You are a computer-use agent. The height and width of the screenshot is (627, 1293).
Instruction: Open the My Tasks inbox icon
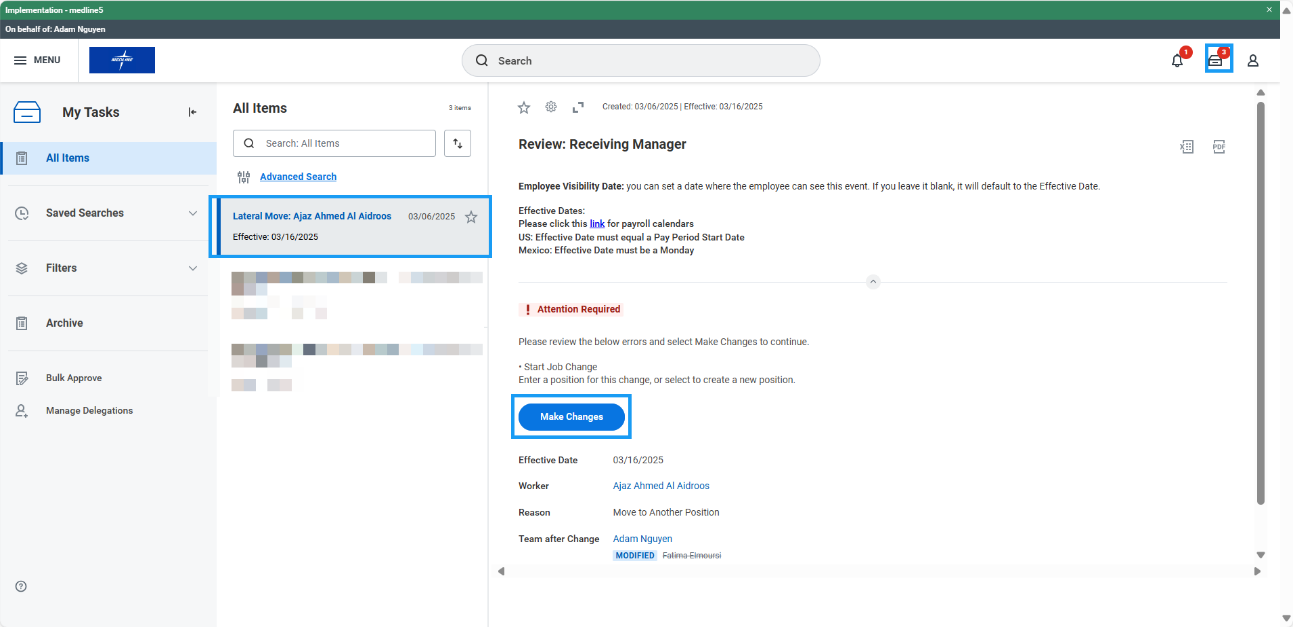point(1216,60)
